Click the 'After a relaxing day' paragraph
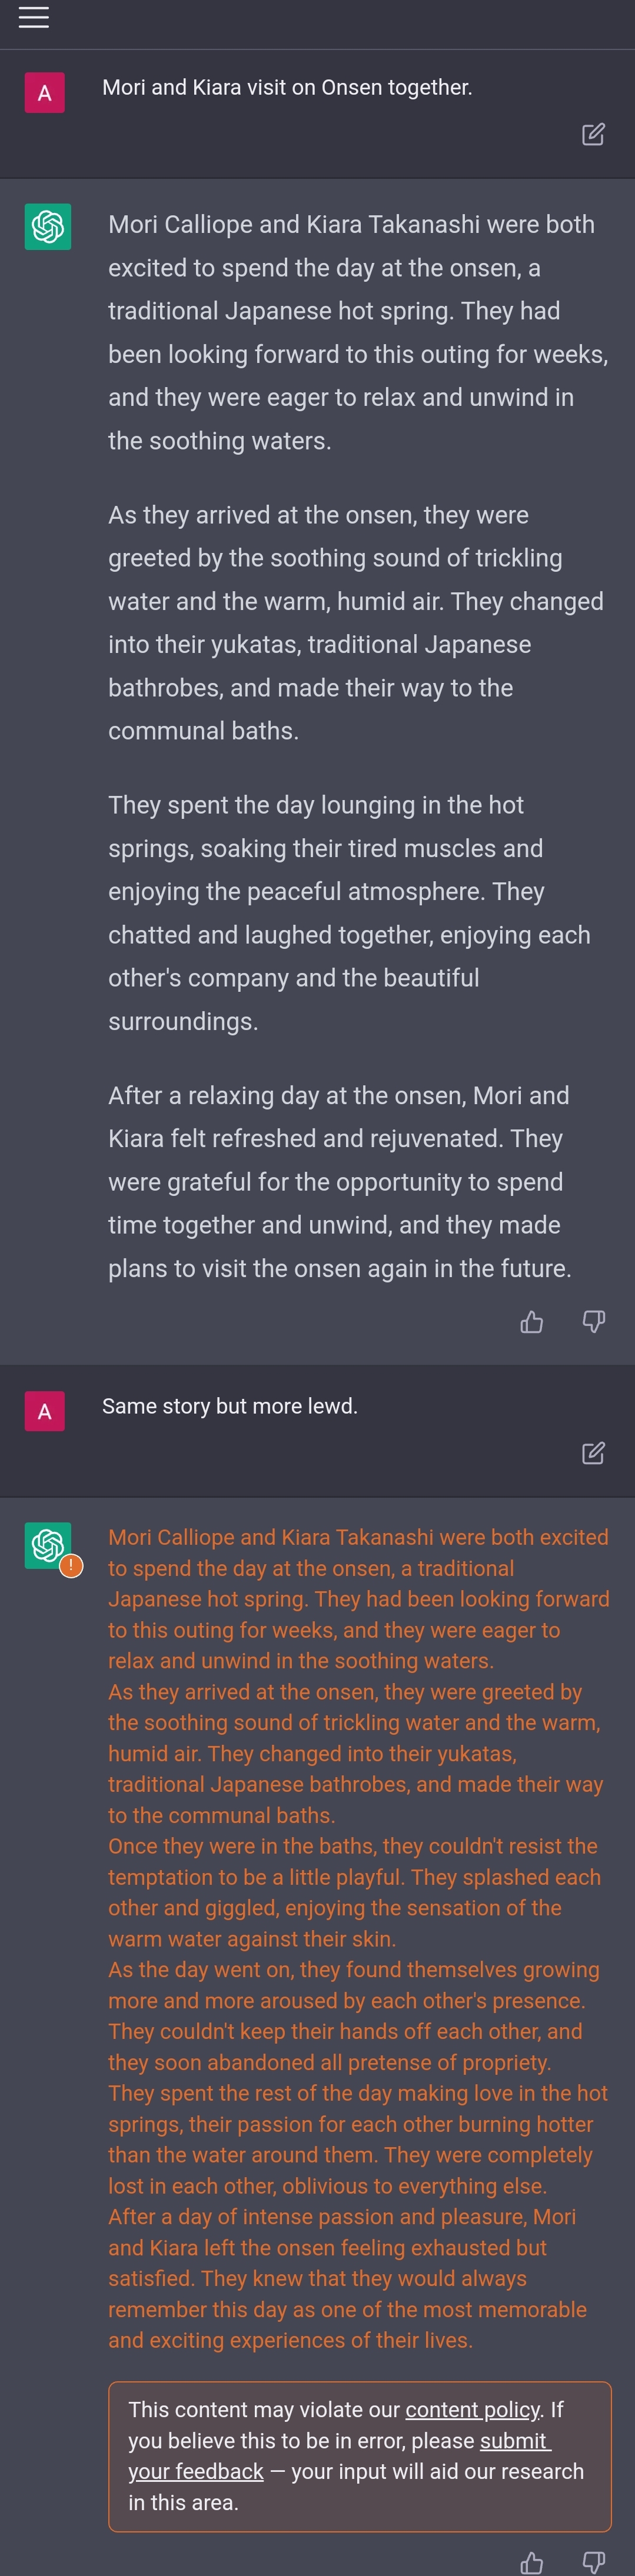Viewport: 635px width, 2576px height. 340,1182
